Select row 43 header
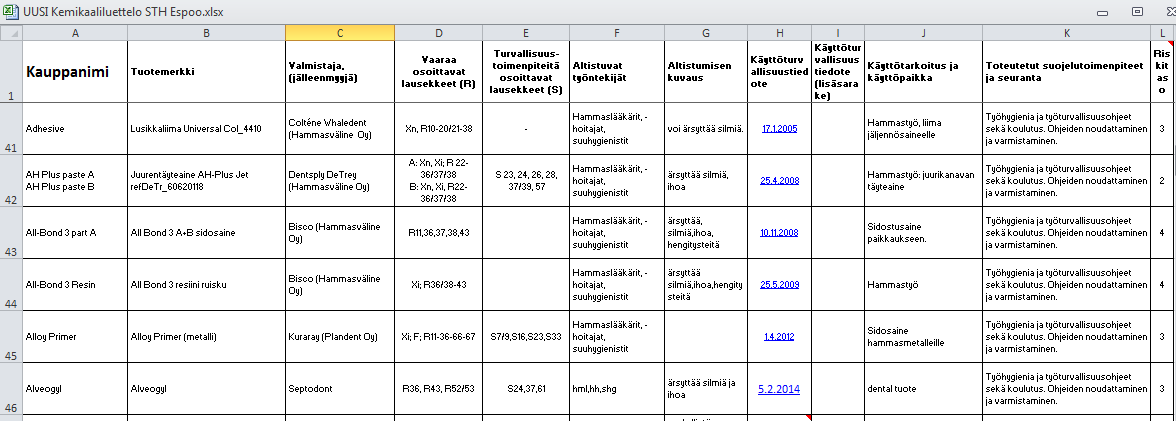The height and width of the screenshot is (421, 1176). pos(11,233)
